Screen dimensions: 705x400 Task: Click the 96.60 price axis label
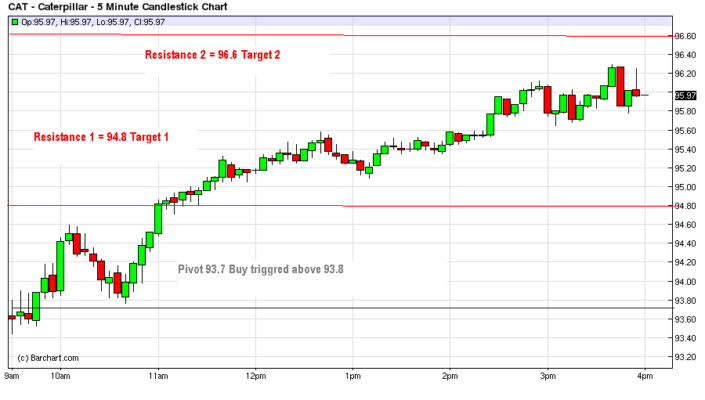[685, 36]
